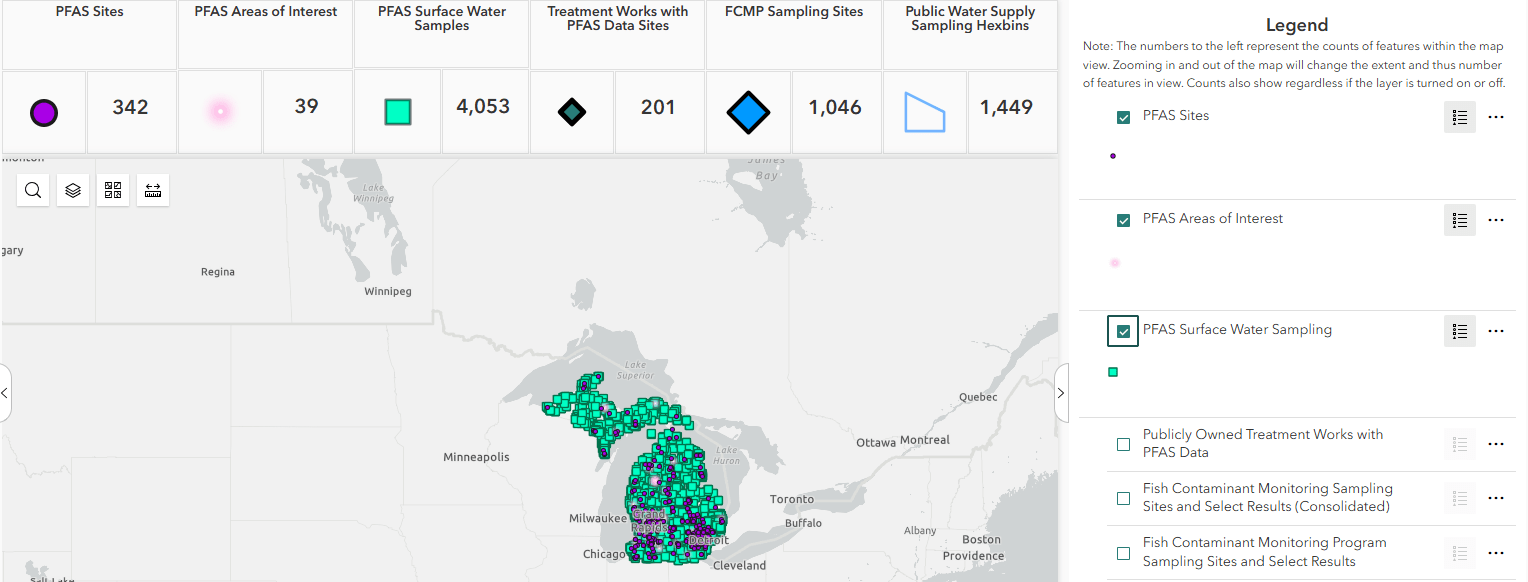Click the Regina label on the map
1528x582 pixels.
218,272
